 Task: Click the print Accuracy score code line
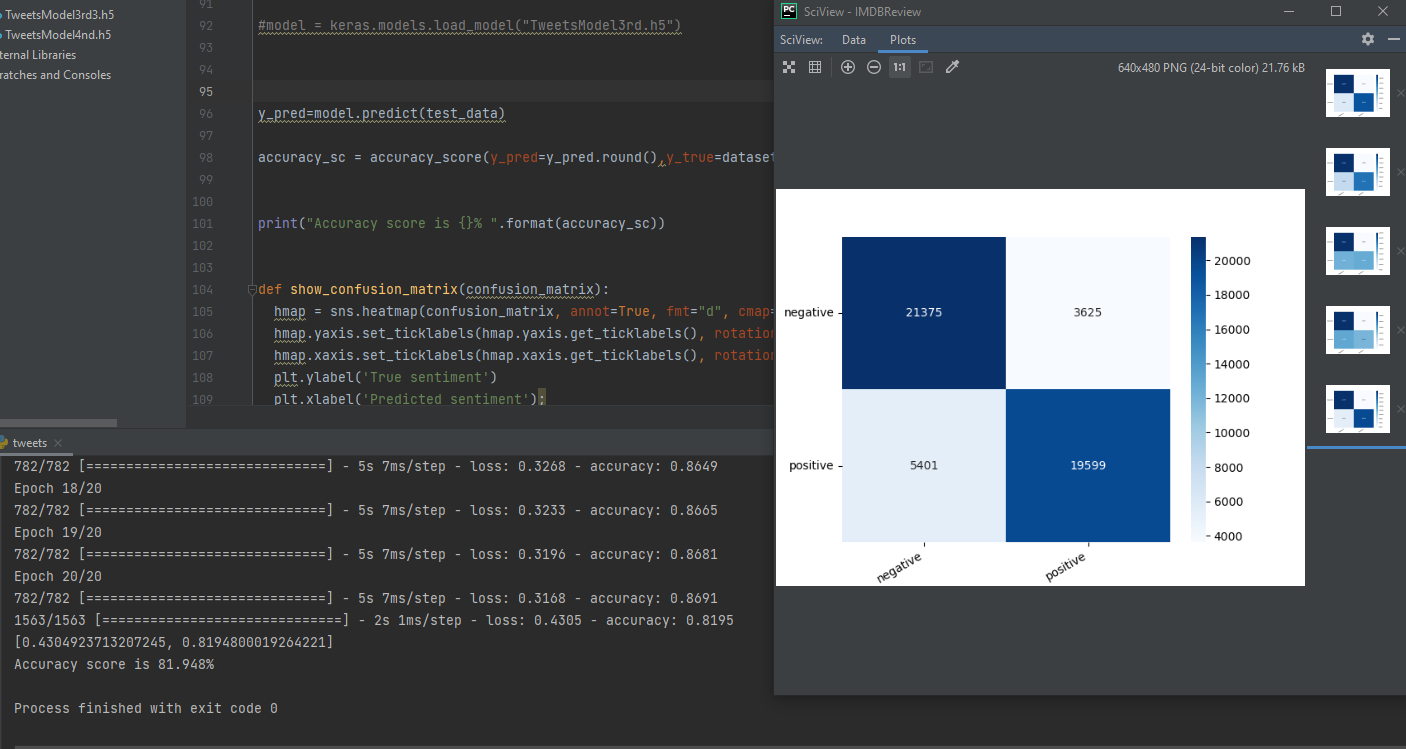click(461, 223)
